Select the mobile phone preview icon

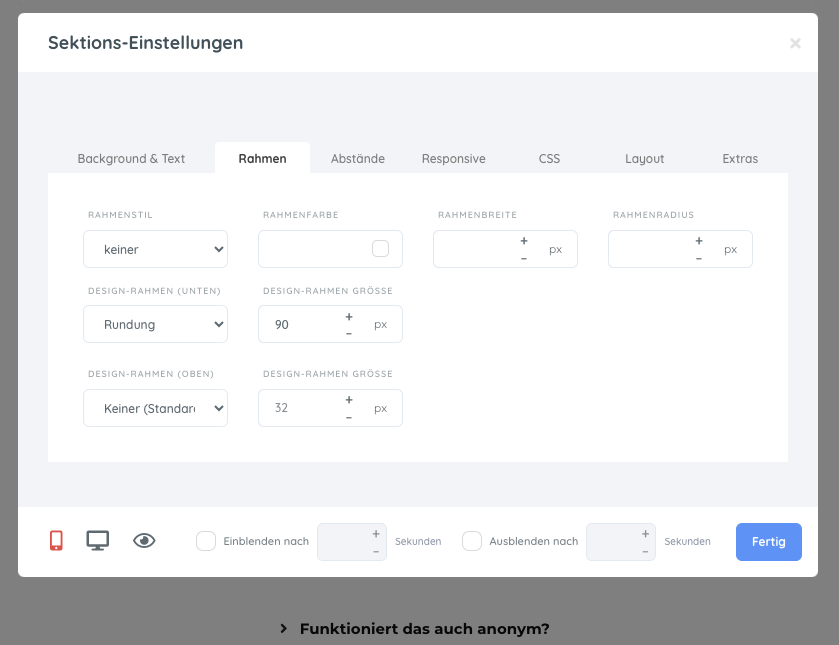pyautogui.click(x=56, y=541)
